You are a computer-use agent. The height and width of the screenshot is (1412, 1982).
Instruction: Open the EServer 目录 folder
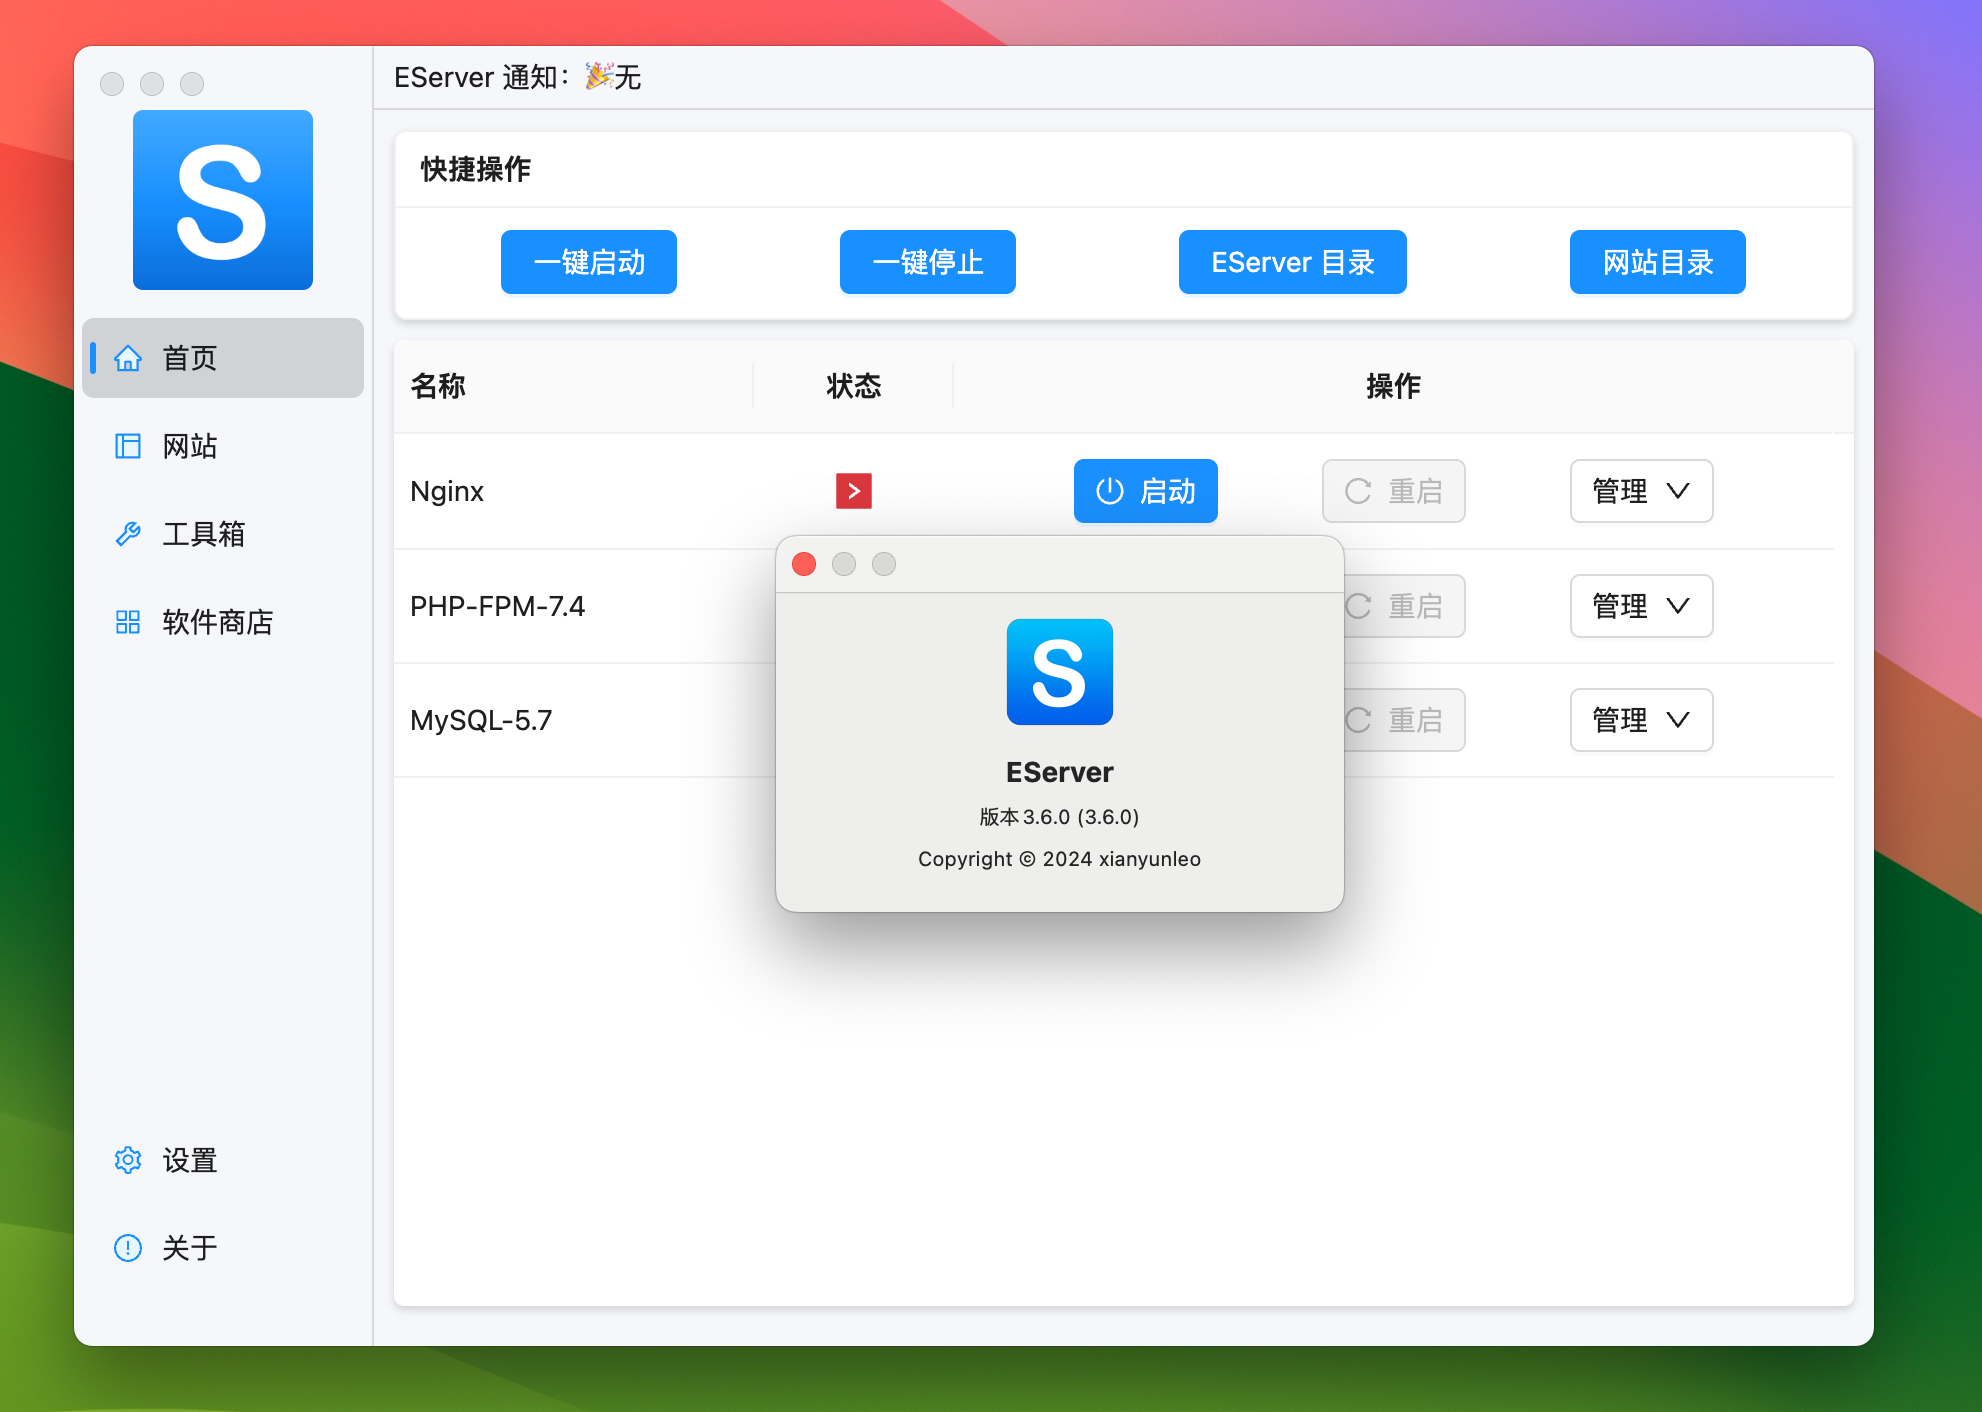tap(1293, 262)
